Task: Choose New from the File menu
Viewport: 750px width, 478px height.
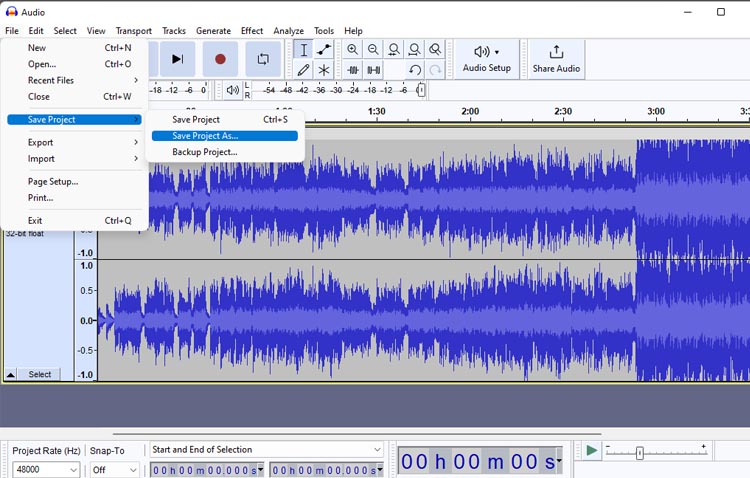Action: tap(74, 48)
